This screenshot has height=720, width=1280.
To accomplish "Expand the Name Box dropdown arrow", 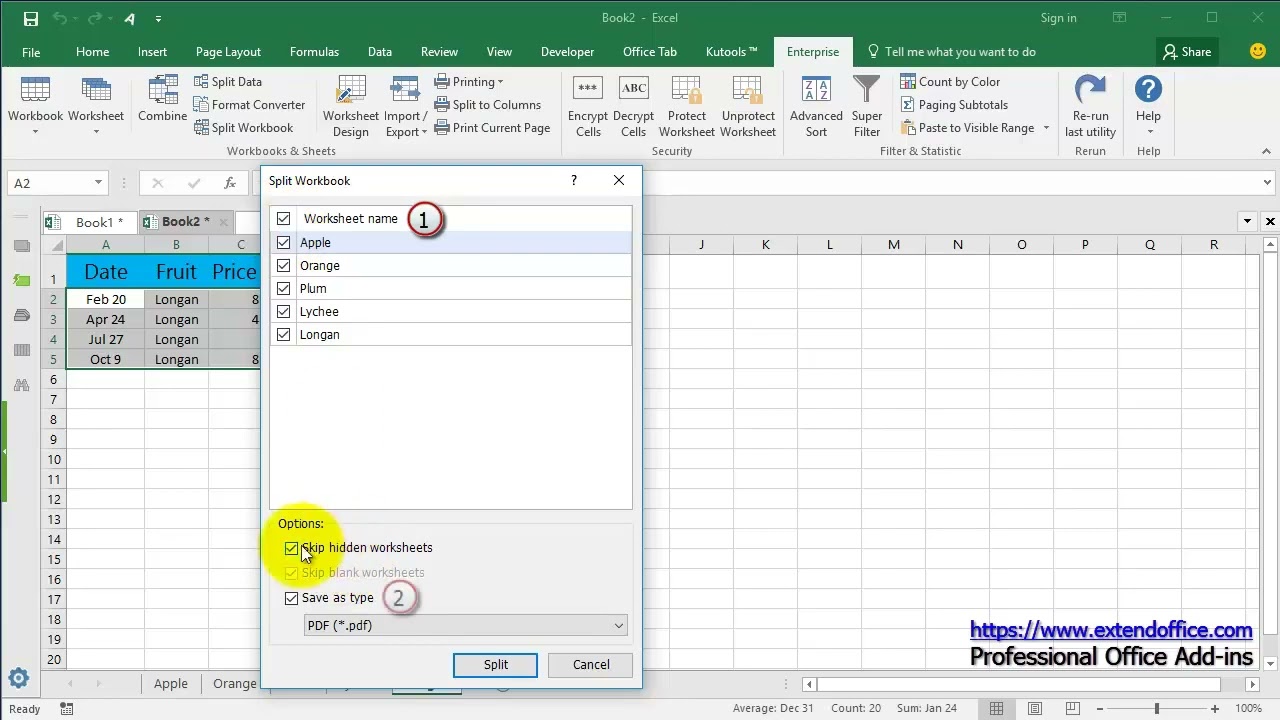I will (98, 183).
